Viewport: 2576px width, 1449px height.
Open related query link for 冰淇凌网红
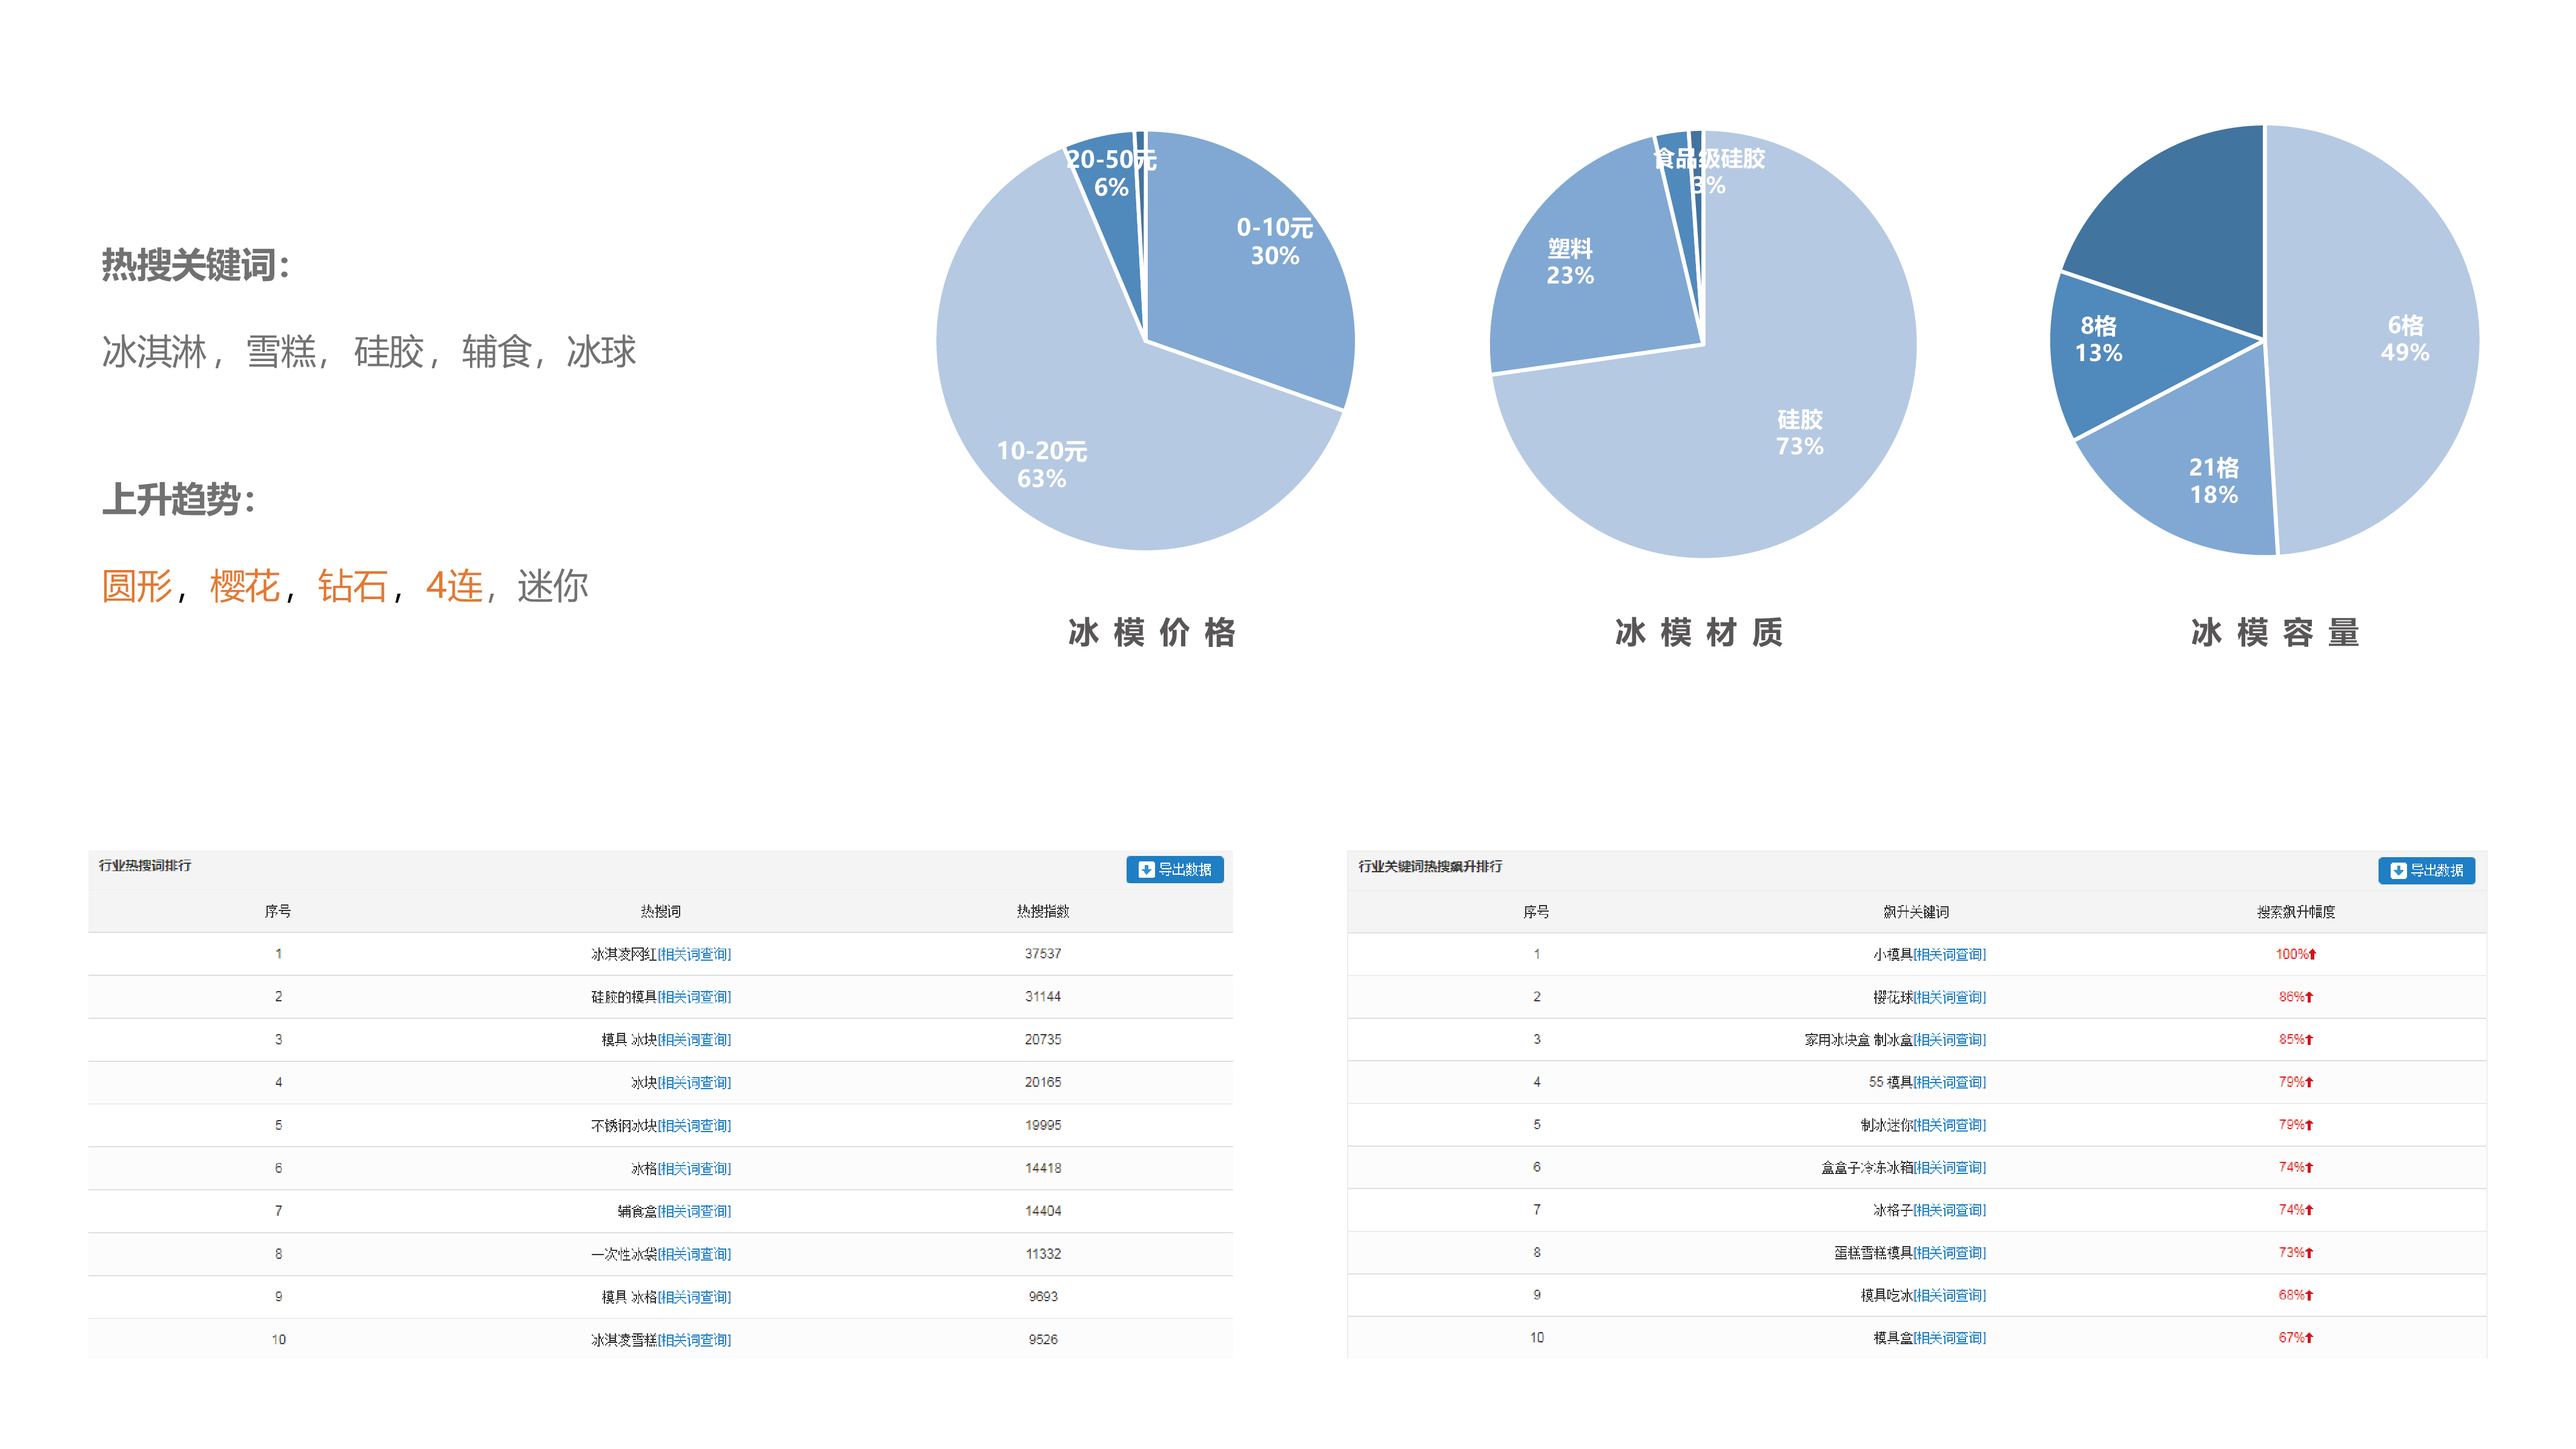coord(694,954)
